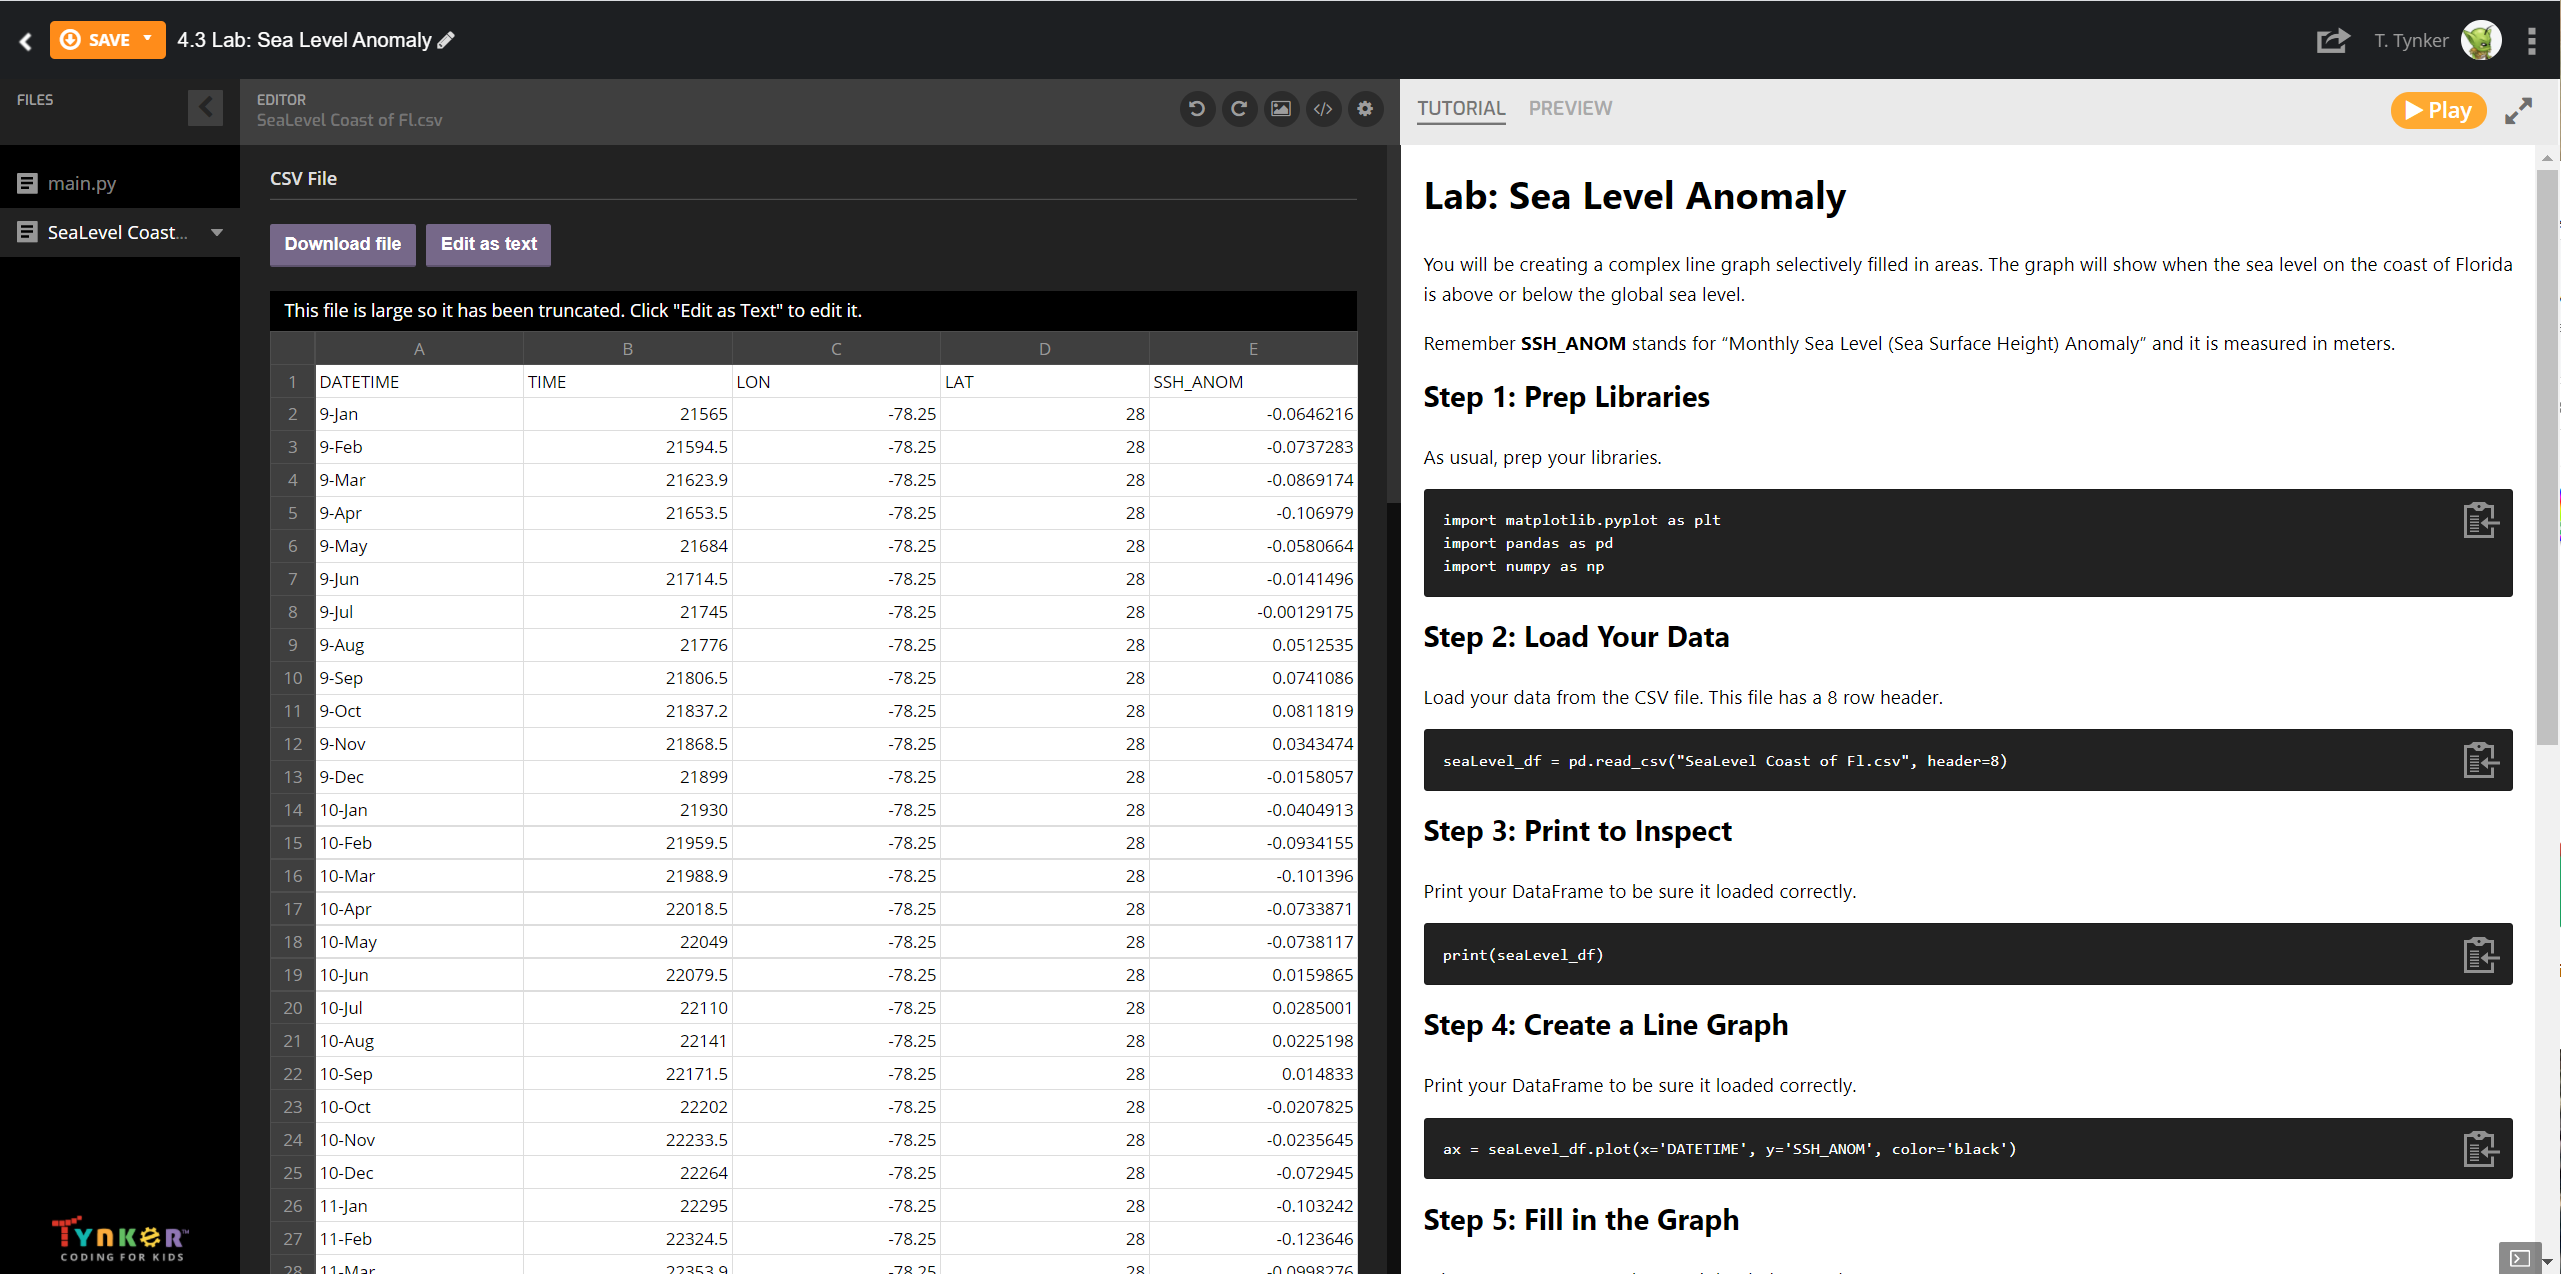This screenshot has height=1274, width=2561.
Task: Click cell with value 21565
Action: pyautogui.click(x=628, y=414)
